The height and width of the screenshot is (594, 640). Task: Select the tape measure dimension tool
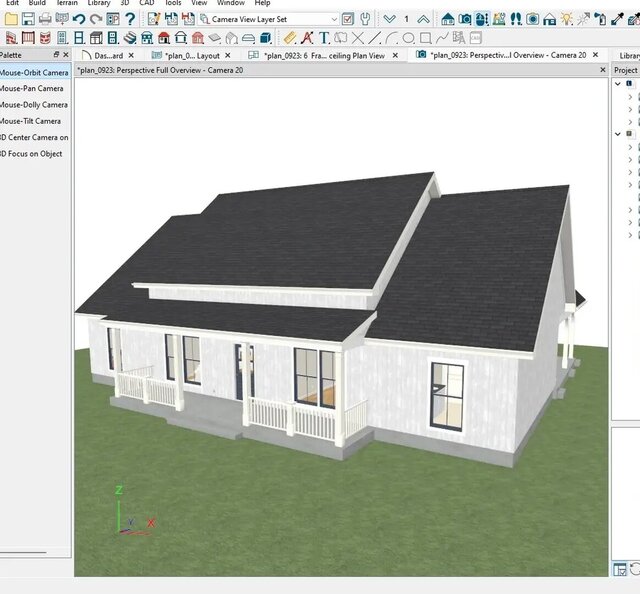pos(290,38)
